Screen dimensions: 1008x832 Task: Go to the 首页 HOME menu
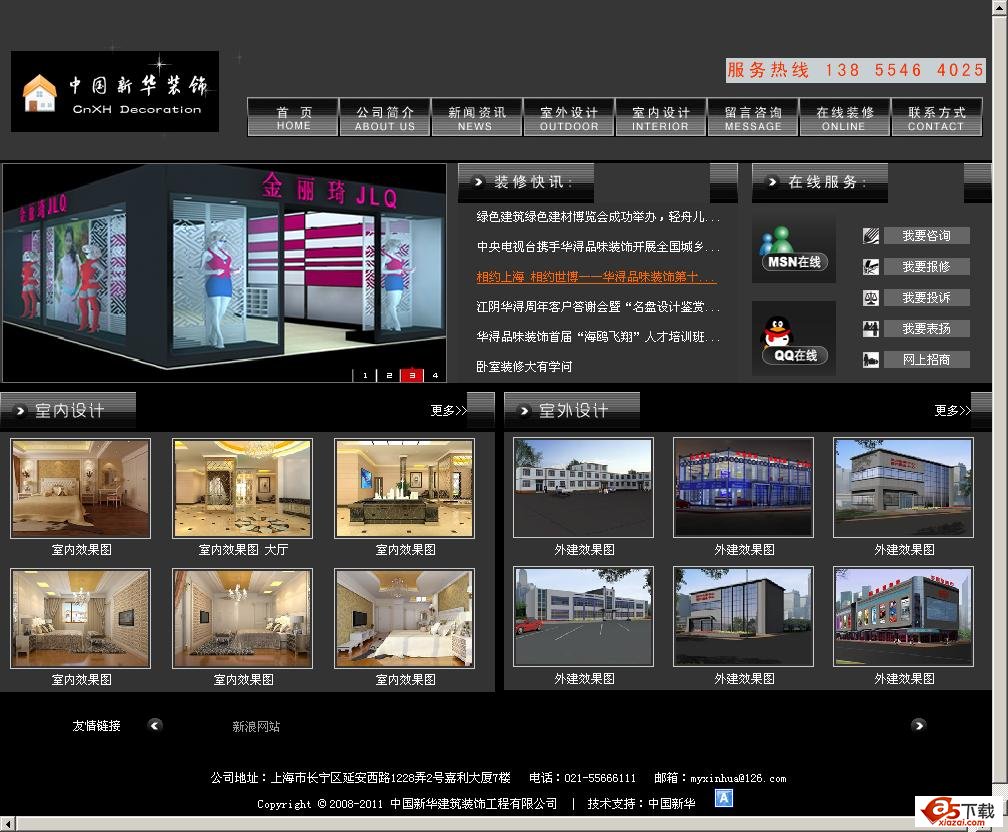pyautogui.click(x=293, y=118)
